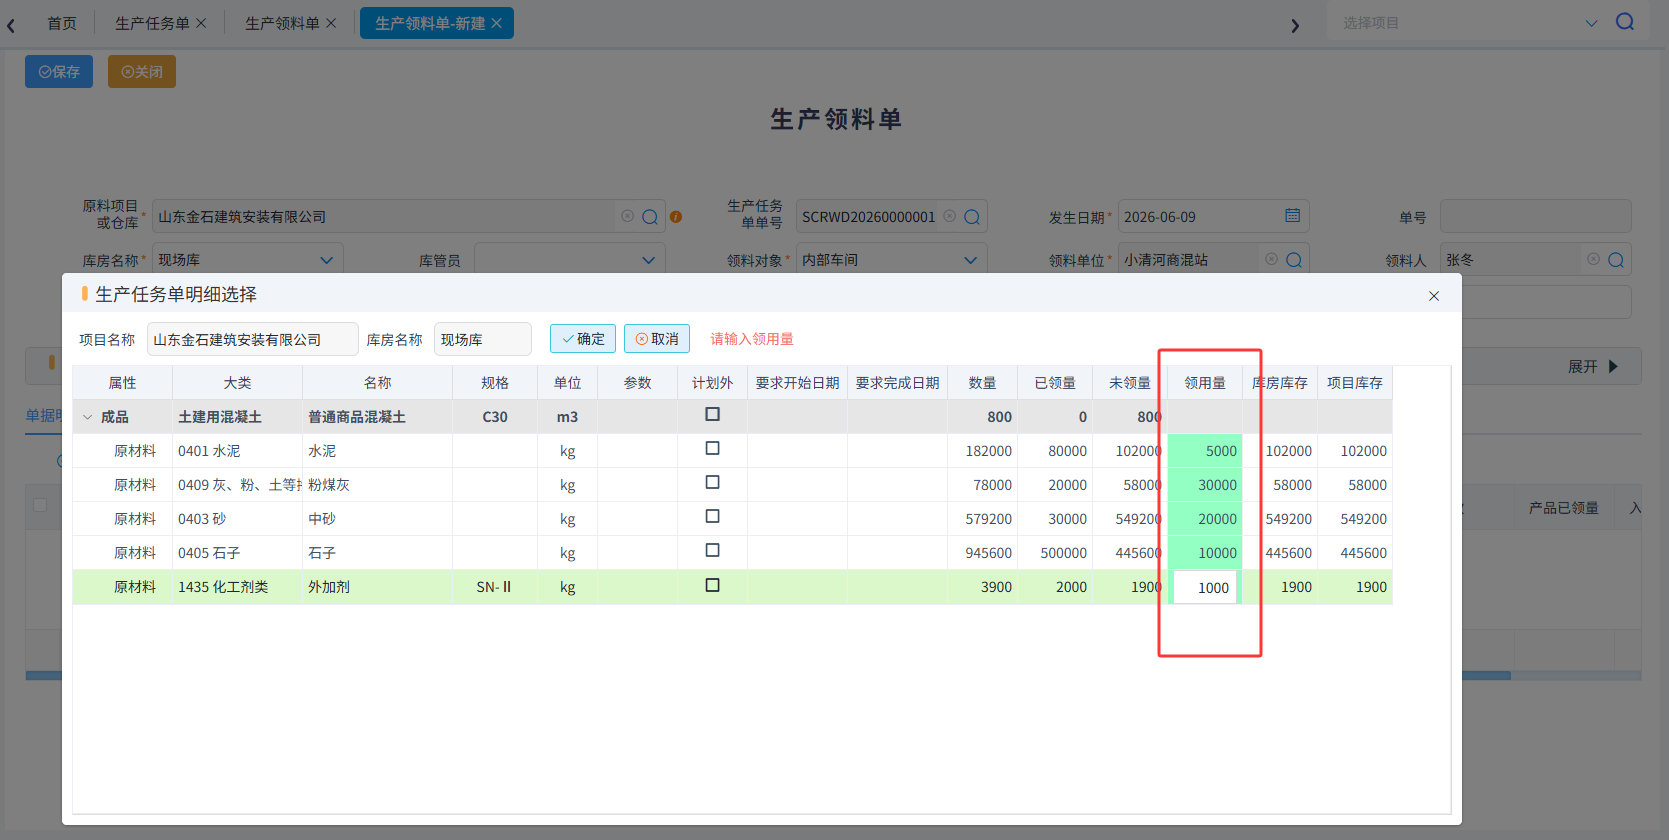Click the 关闭 button
Image resolution: width=1669 pixels, height=840 pixels.
click(x=142, y=72)
